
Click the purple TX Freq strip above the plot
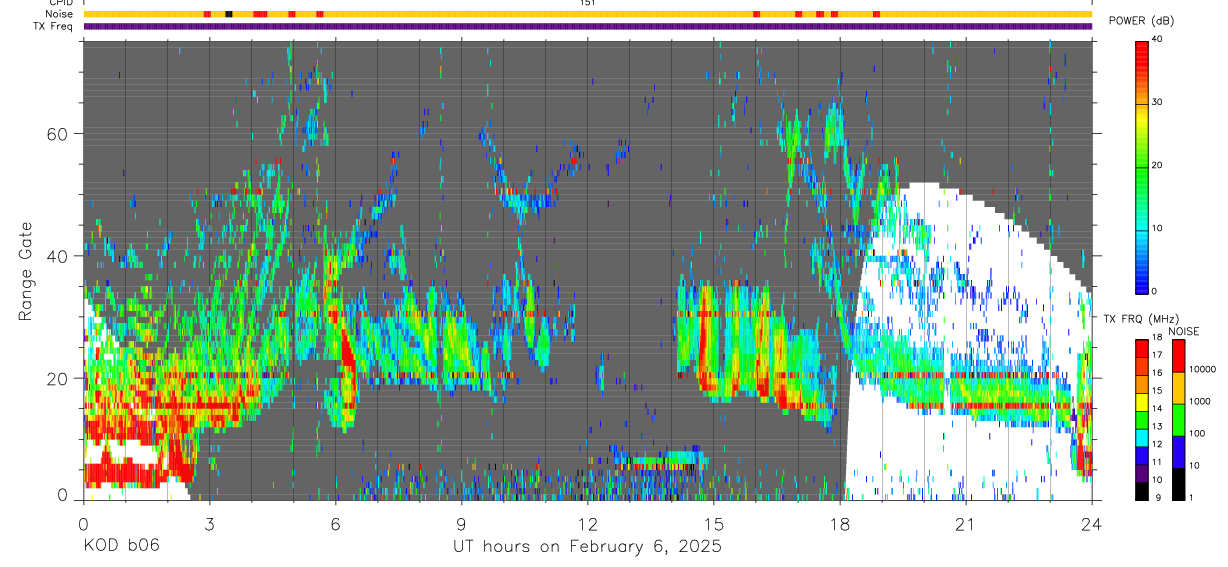coord(588,26)
